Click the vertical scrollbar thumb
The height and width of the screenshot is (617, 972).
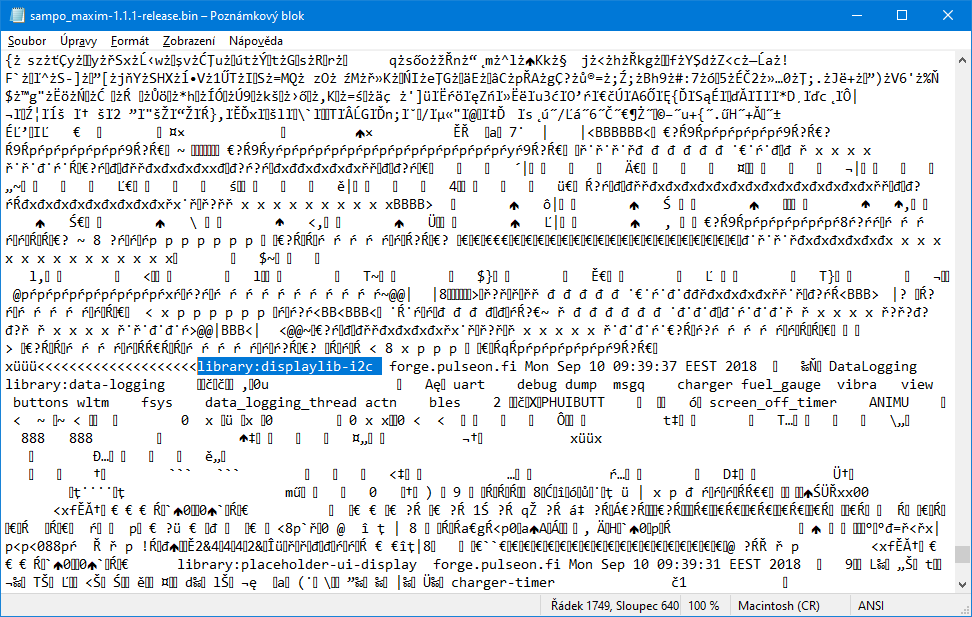[962, 553]
